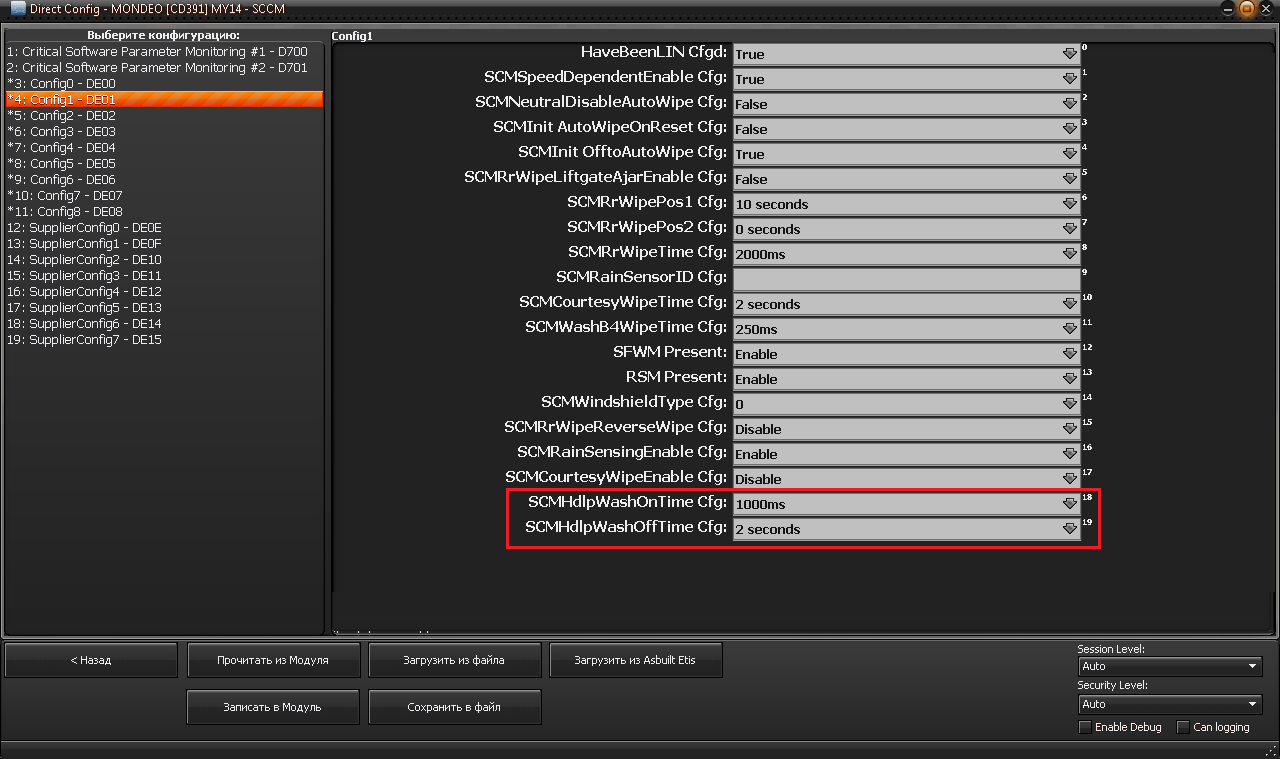The image size is (1280, 759).
Task: Open the SCMHdlpWashOffTime Cfg dropdown
Action: [905, 529]
